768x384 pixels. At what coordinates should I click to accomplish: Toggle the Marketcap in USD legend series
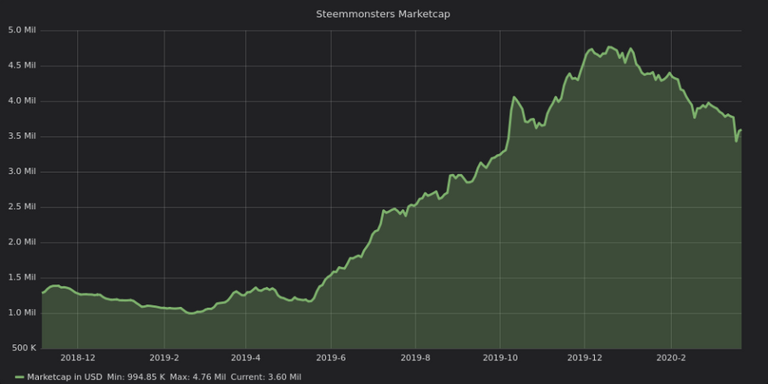(65, 377)
